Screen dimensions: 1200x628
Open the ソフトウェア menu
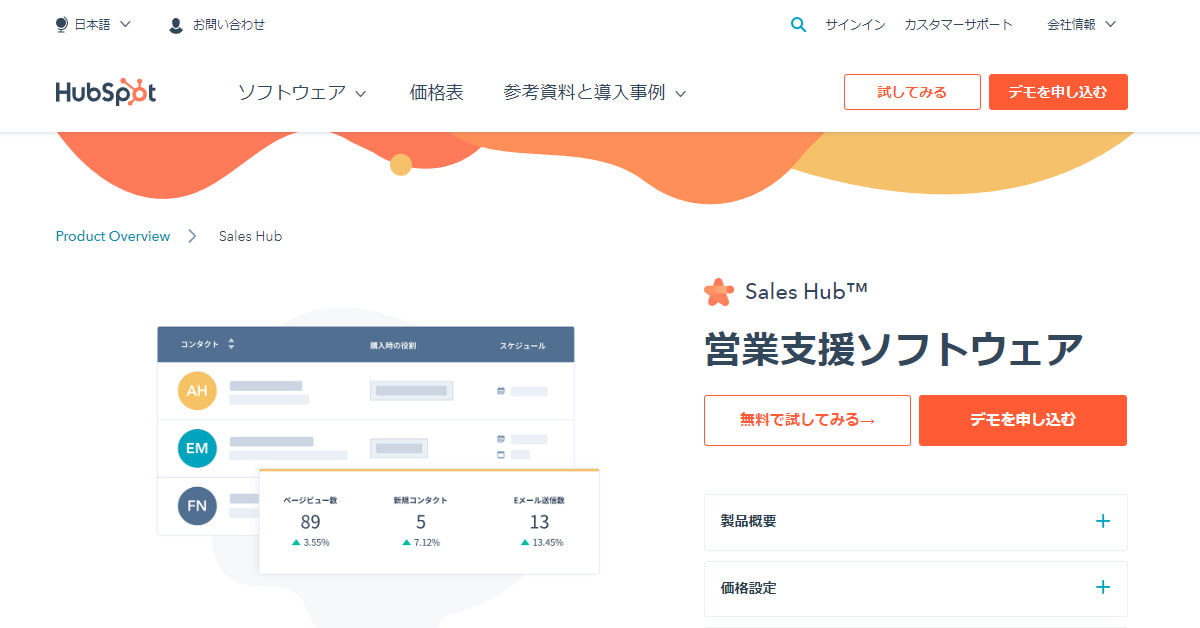tap(302, 93)
